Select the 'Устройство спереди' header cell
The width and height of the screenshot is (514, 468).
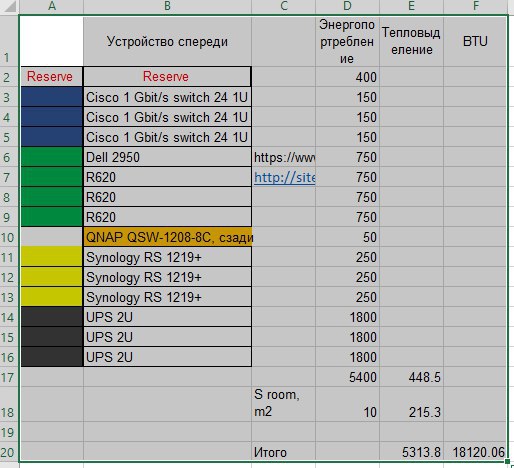coord(167,41)
